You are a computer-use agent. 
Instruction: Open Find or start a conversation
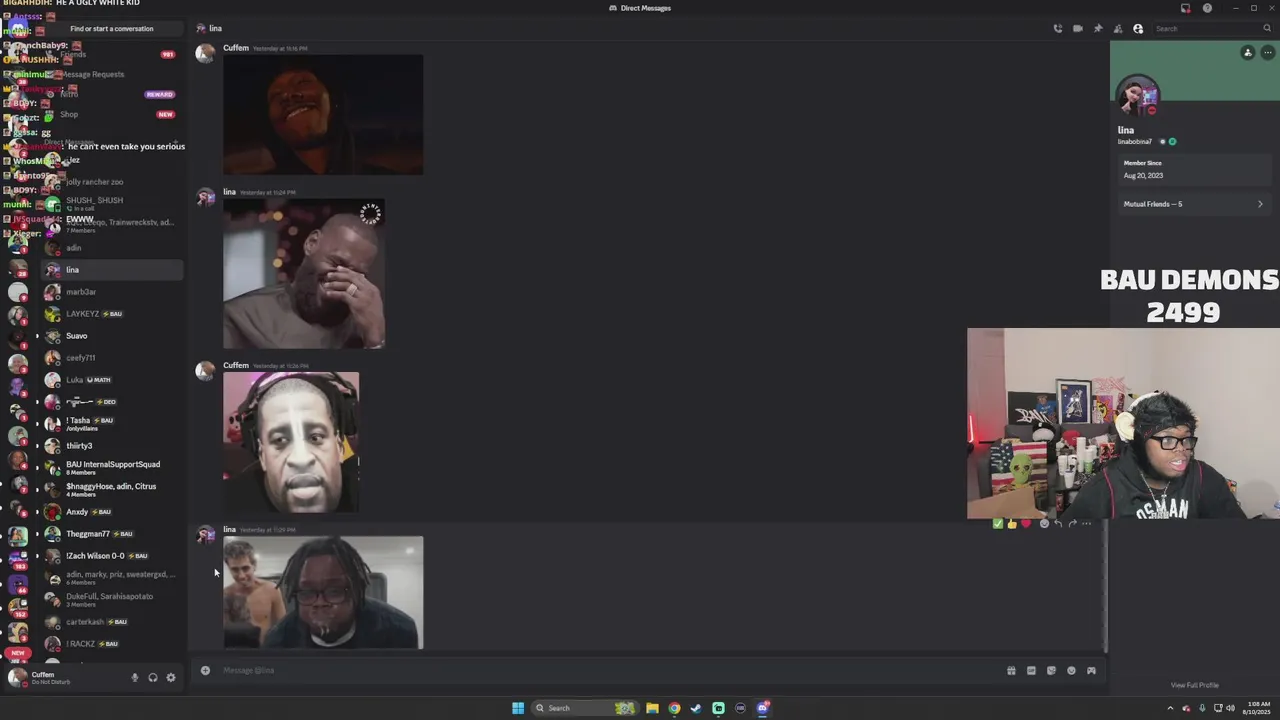click(x=112, y=28)
